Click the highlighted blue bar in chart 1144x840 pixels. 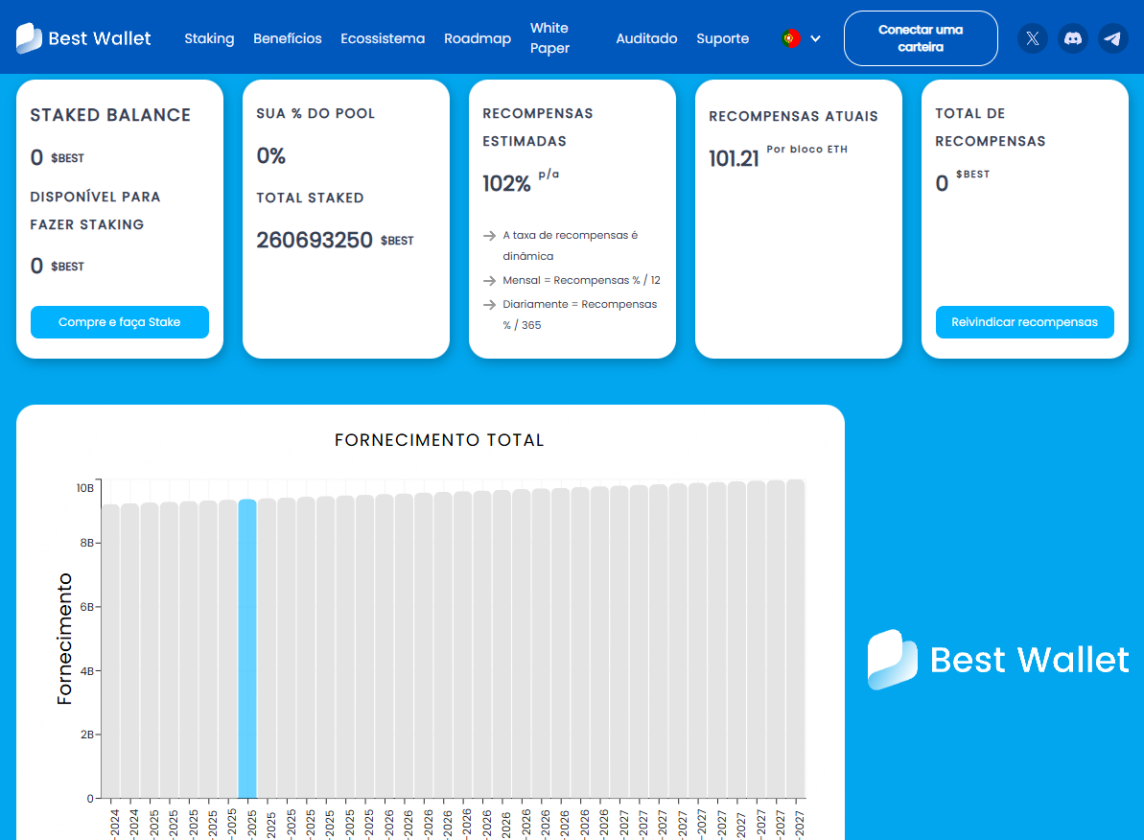tap(247, 649)
